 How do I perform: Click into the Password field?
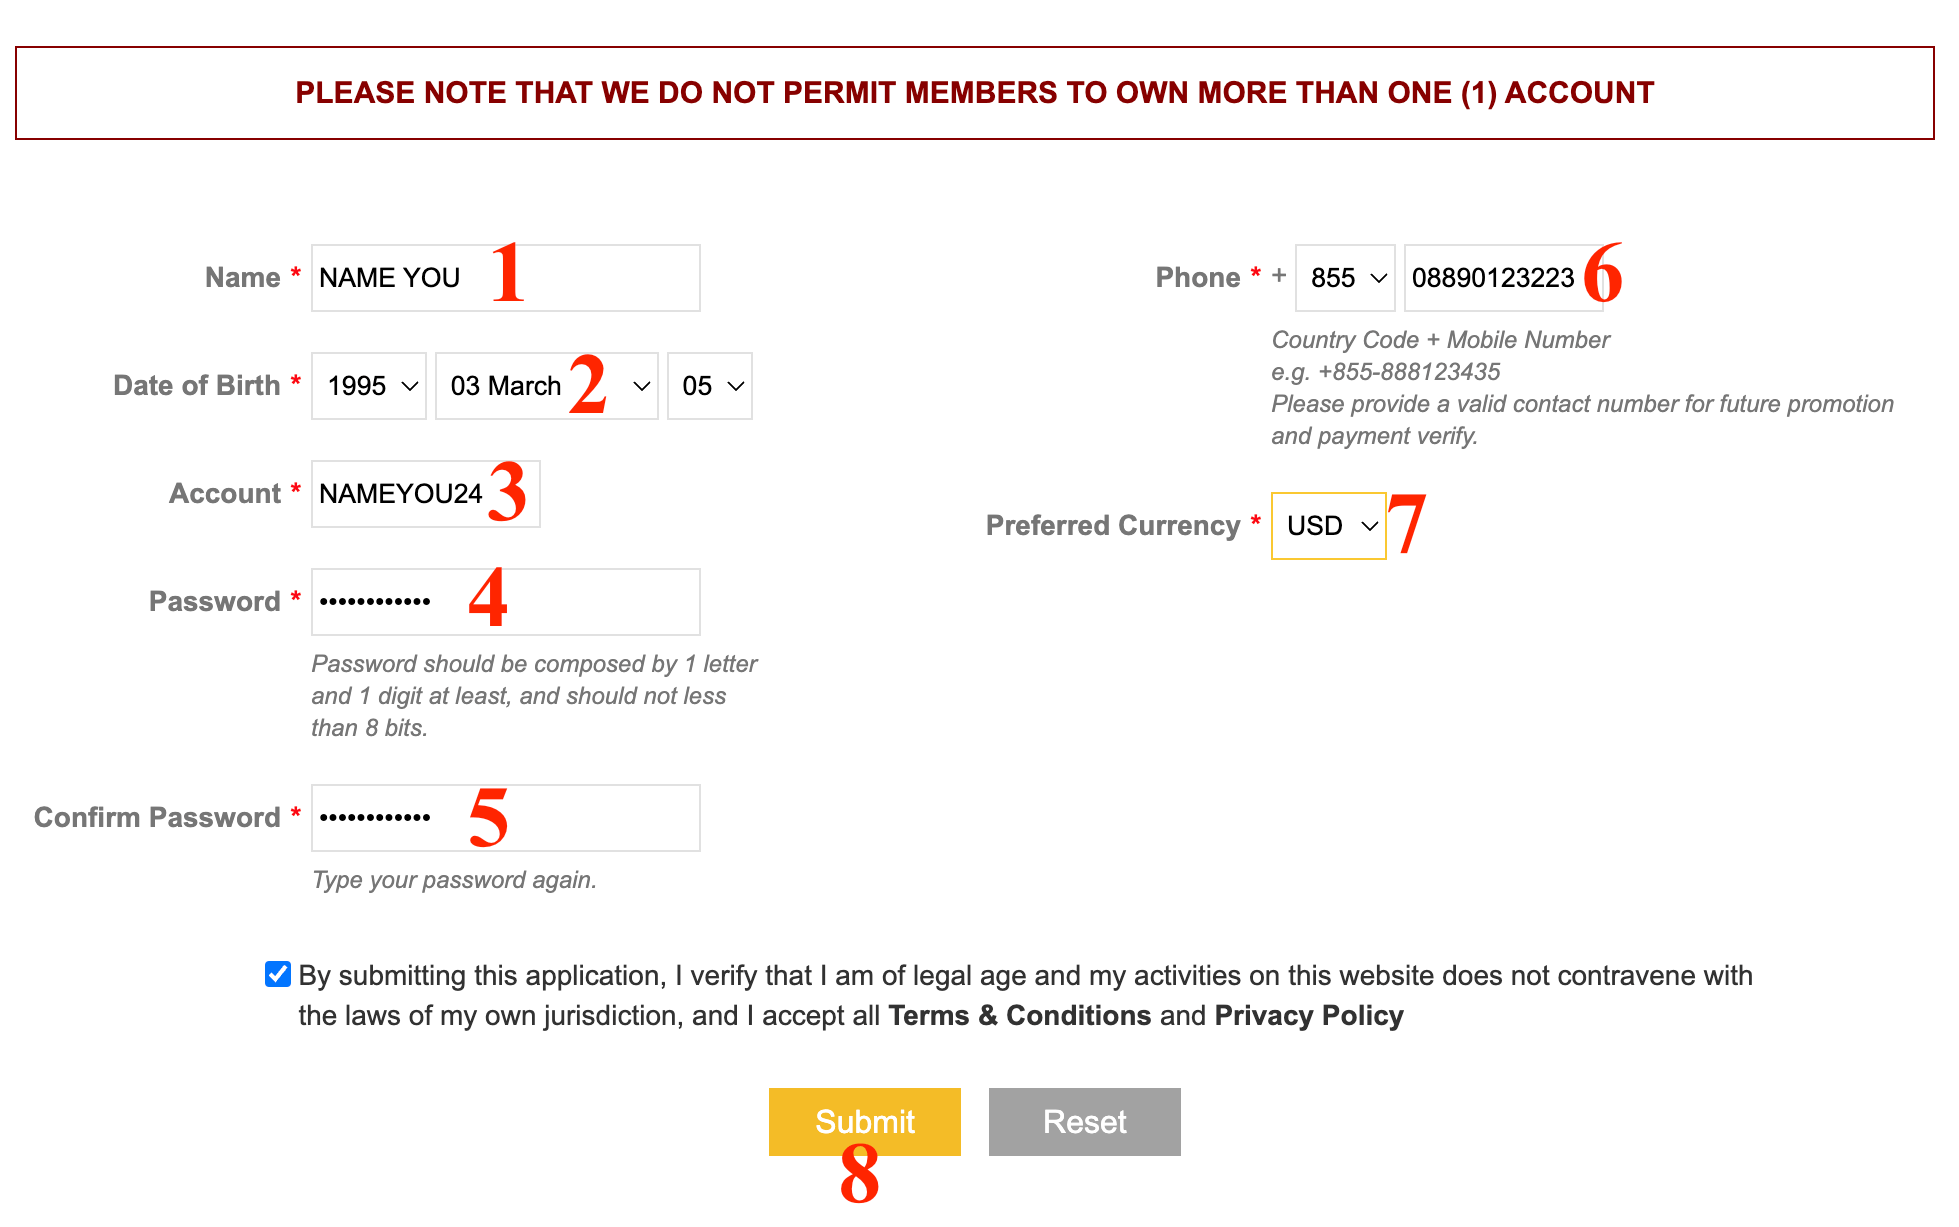[505, 602]
